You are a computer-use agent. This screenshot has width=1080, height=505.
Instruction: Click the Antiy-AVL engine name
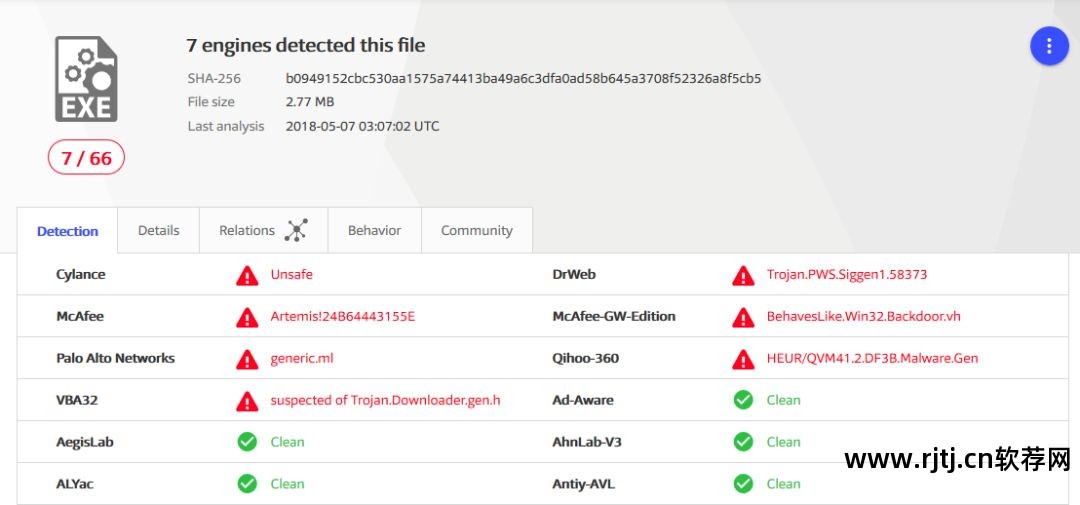[x=583, y=484]
